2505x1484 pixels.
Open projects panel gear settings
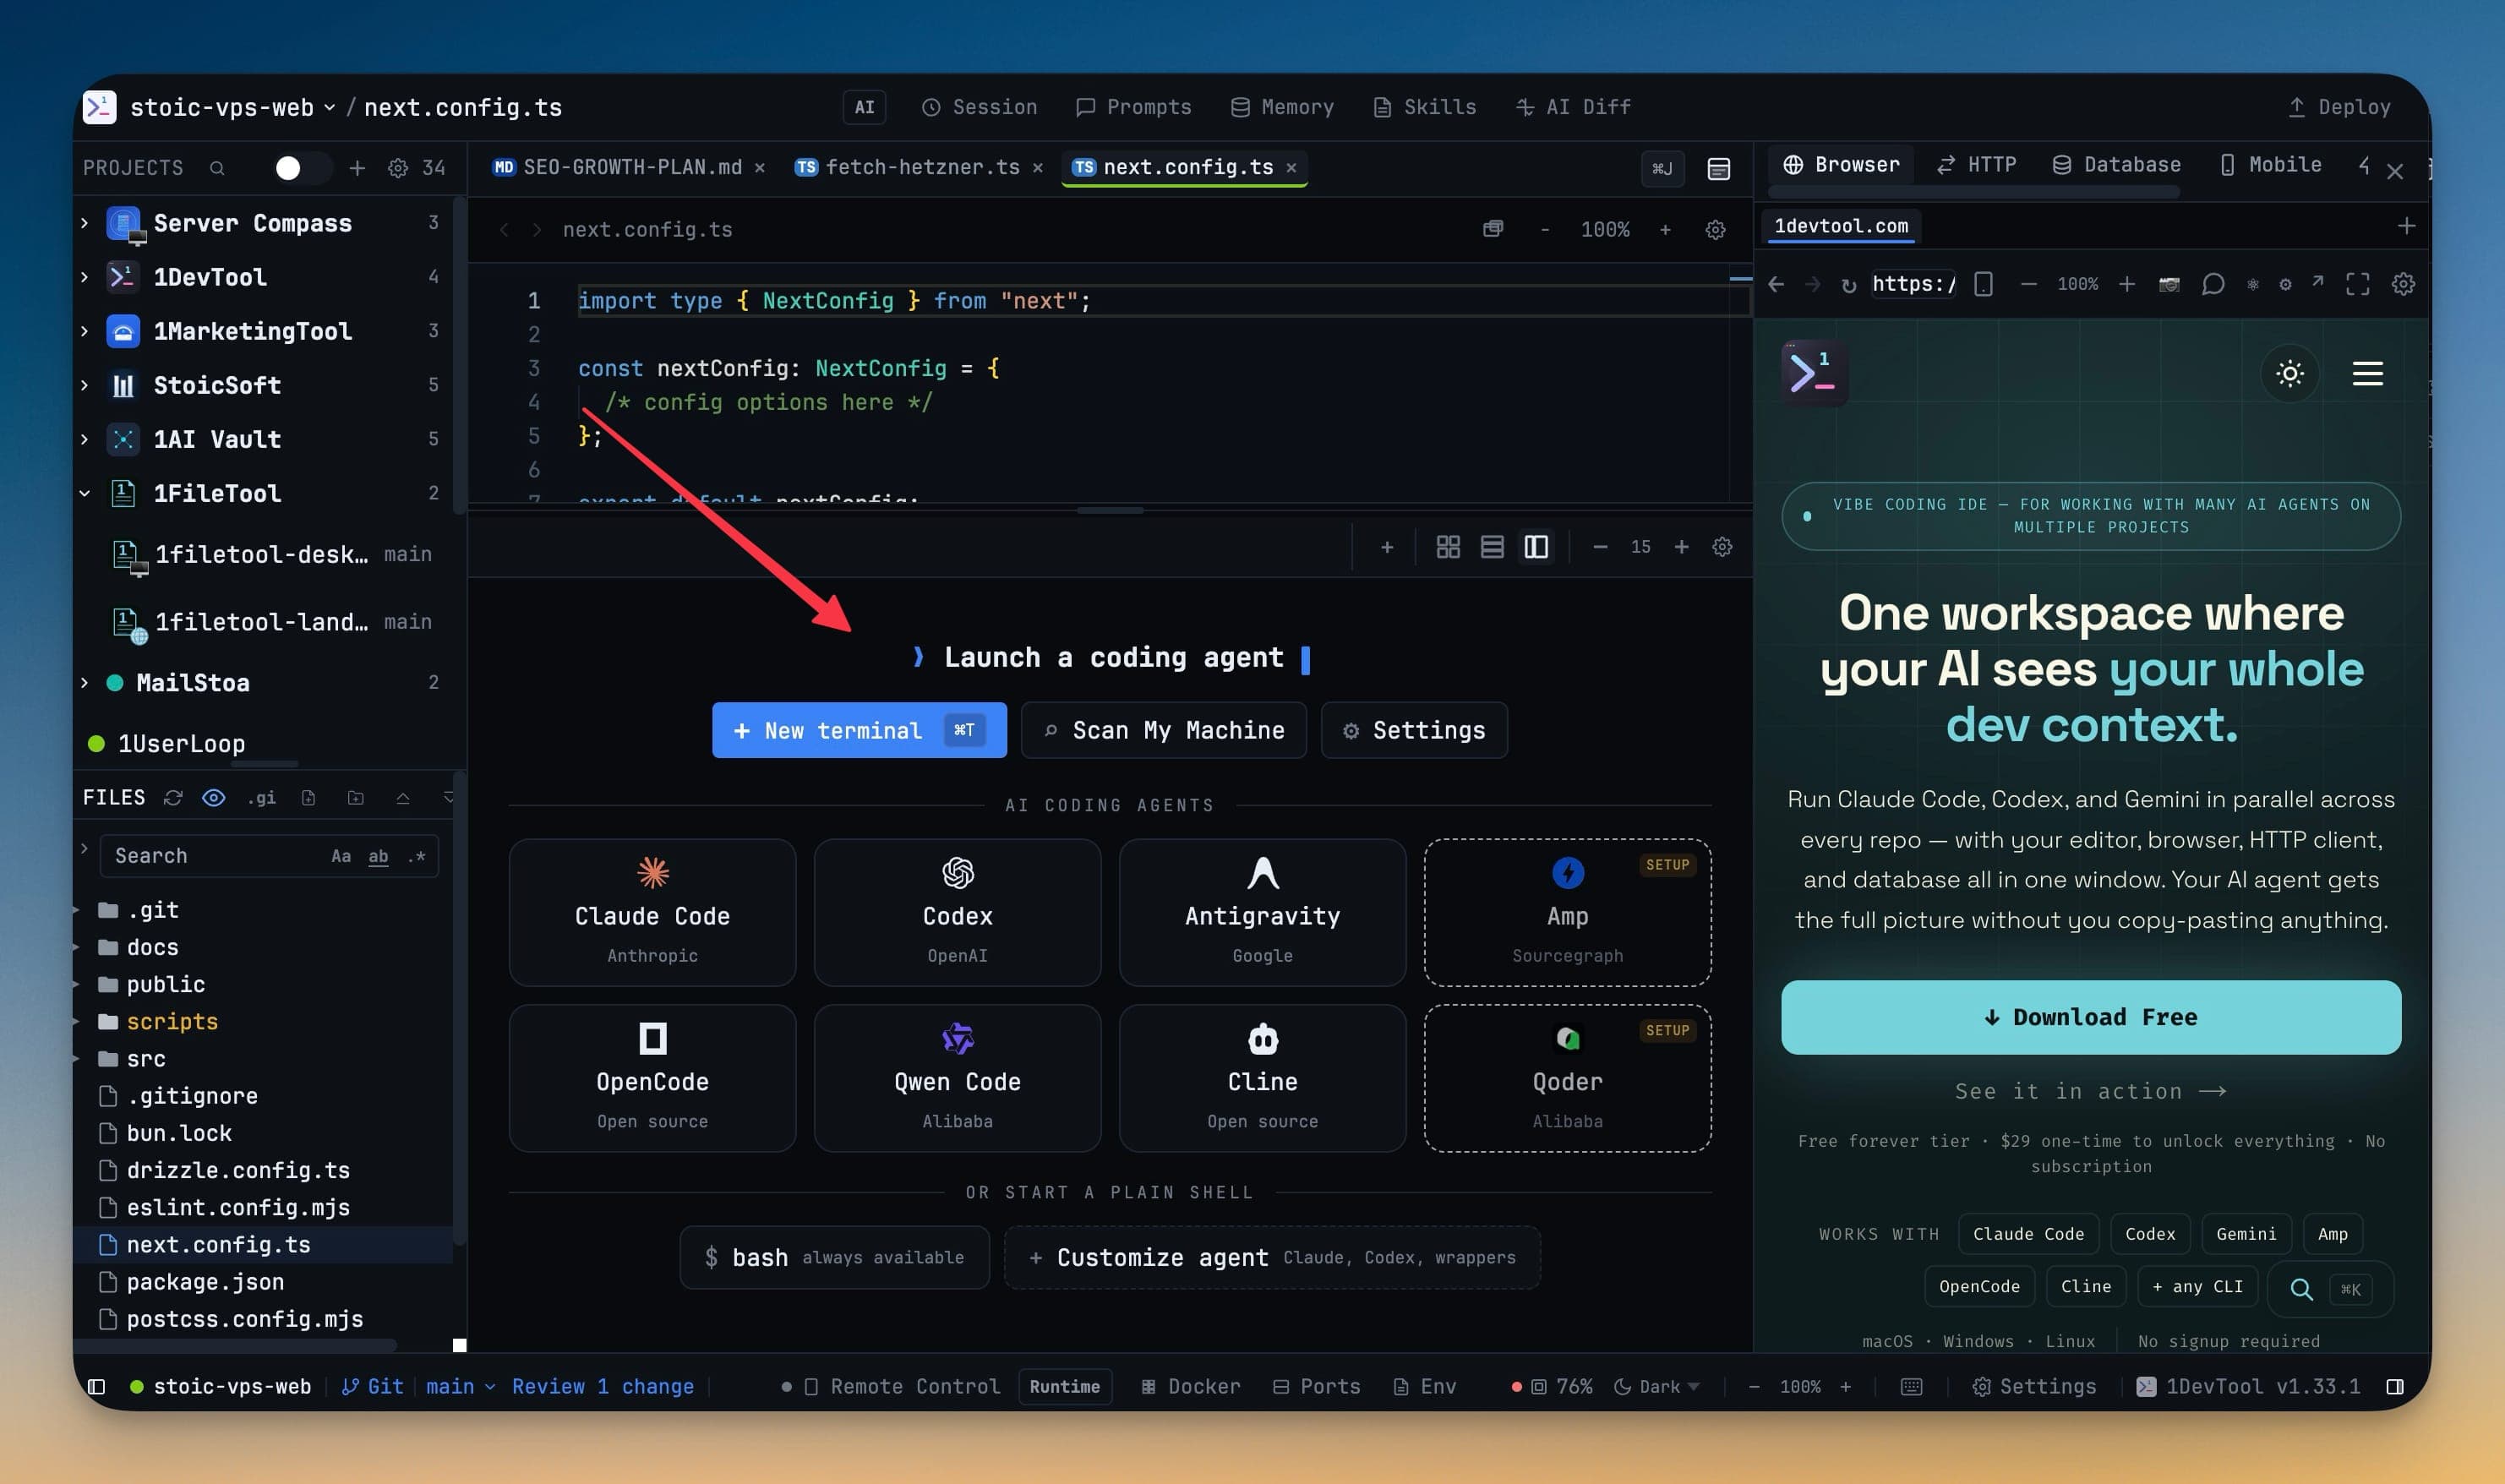click(x=398, y=168)
